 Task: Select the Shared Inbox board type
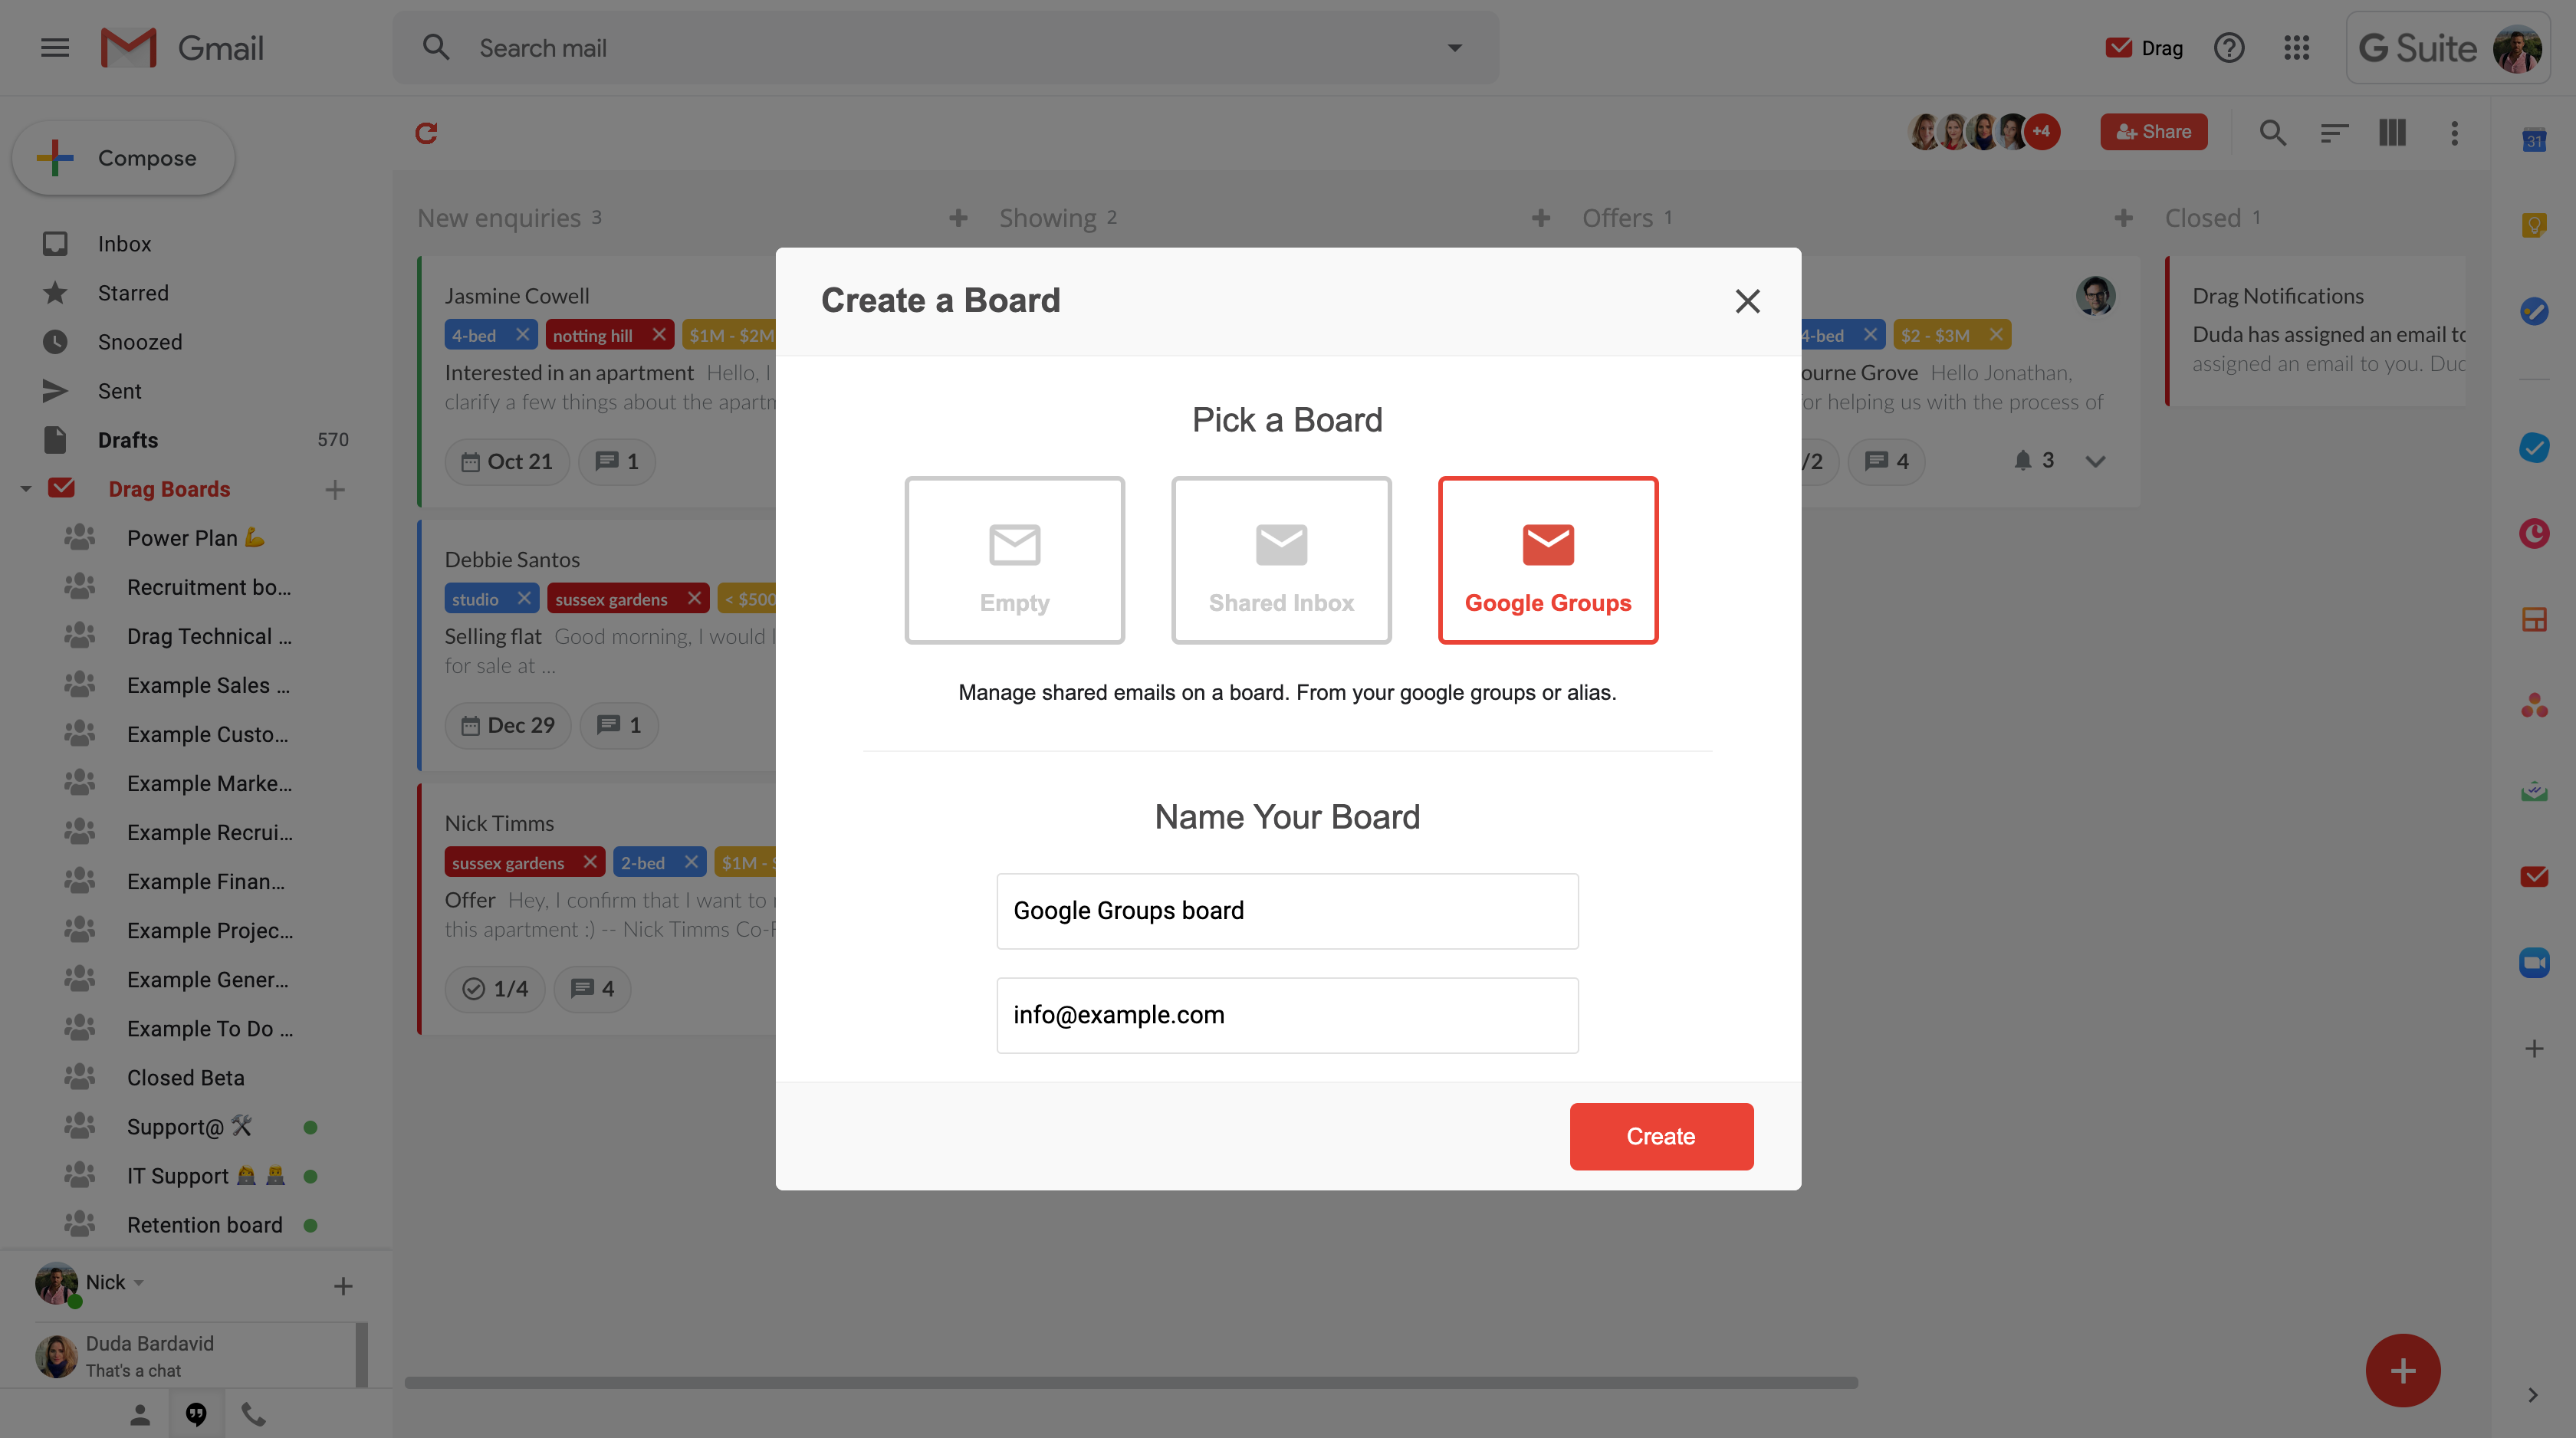1281,560
